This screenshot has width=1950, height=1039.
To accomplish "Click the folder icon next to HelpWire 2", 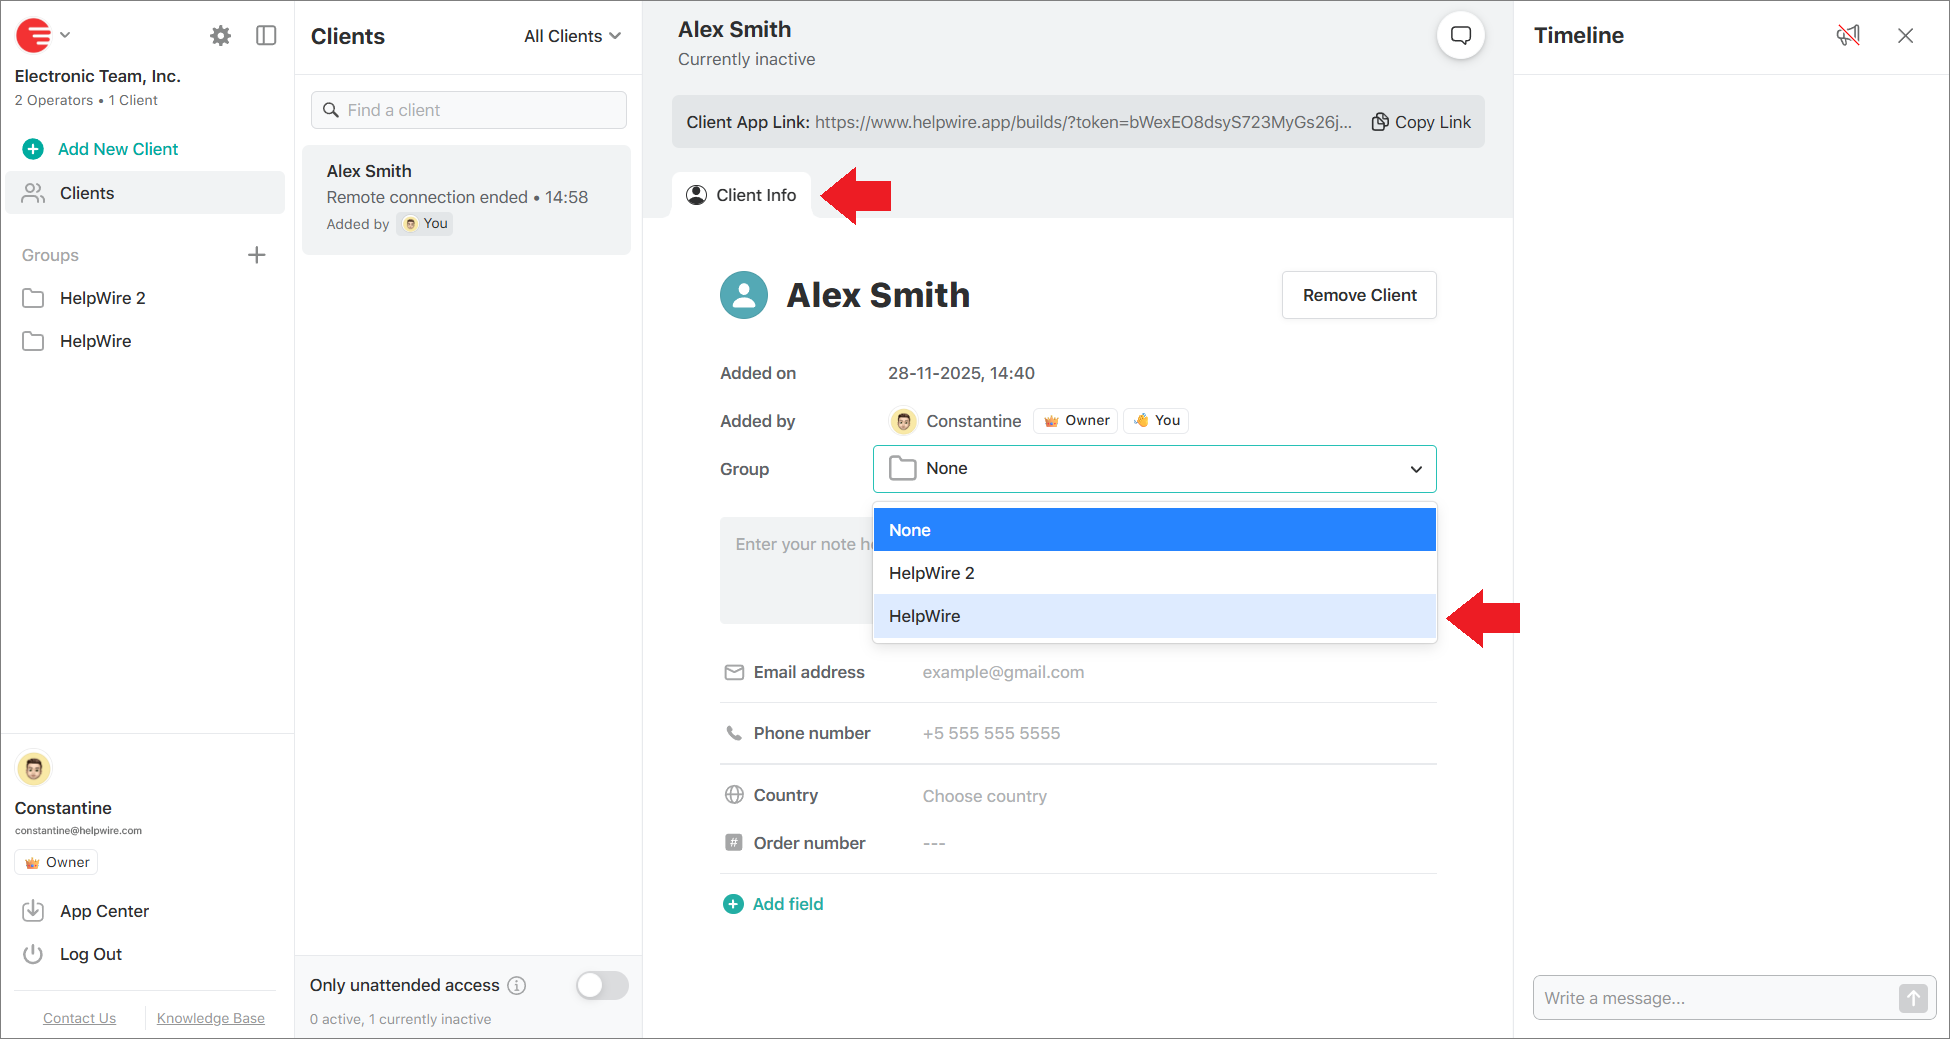I will pos(33,297).
